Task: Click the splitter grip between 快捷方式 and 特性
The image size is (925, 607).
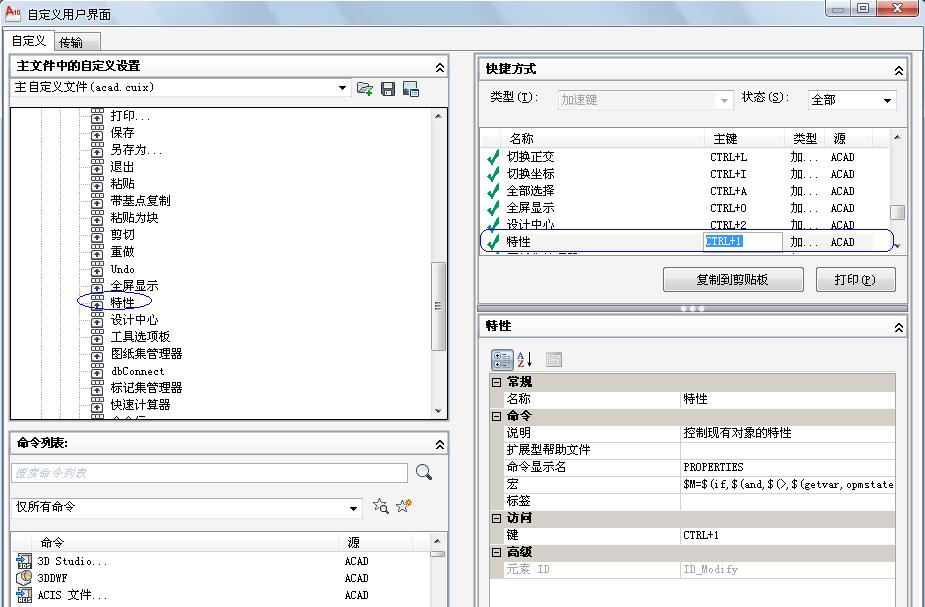Action: 692,309
